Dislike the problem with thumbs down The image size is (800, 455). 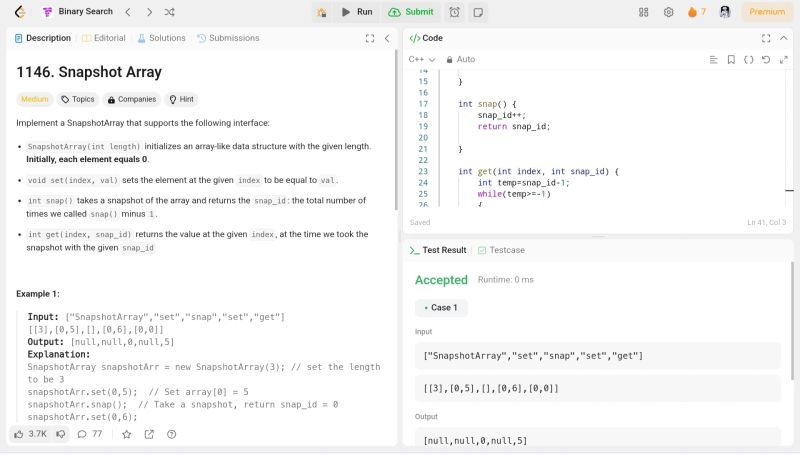click(x=61, y=435)
